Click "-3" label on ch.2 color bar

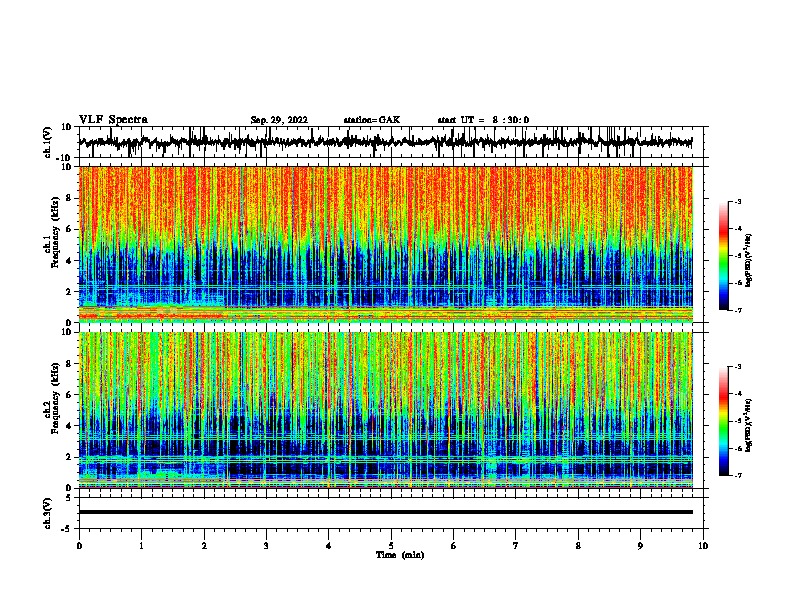coord(737,367)
